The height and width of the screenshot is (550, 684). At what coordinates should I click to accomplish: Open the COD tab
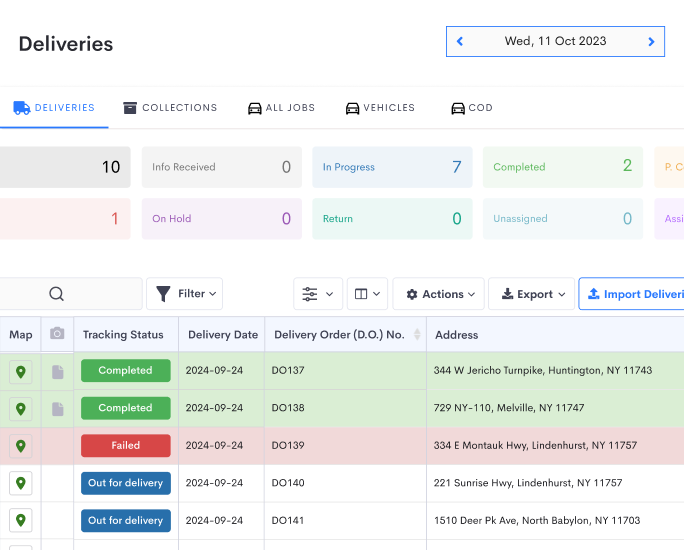[x=472, y=108]
